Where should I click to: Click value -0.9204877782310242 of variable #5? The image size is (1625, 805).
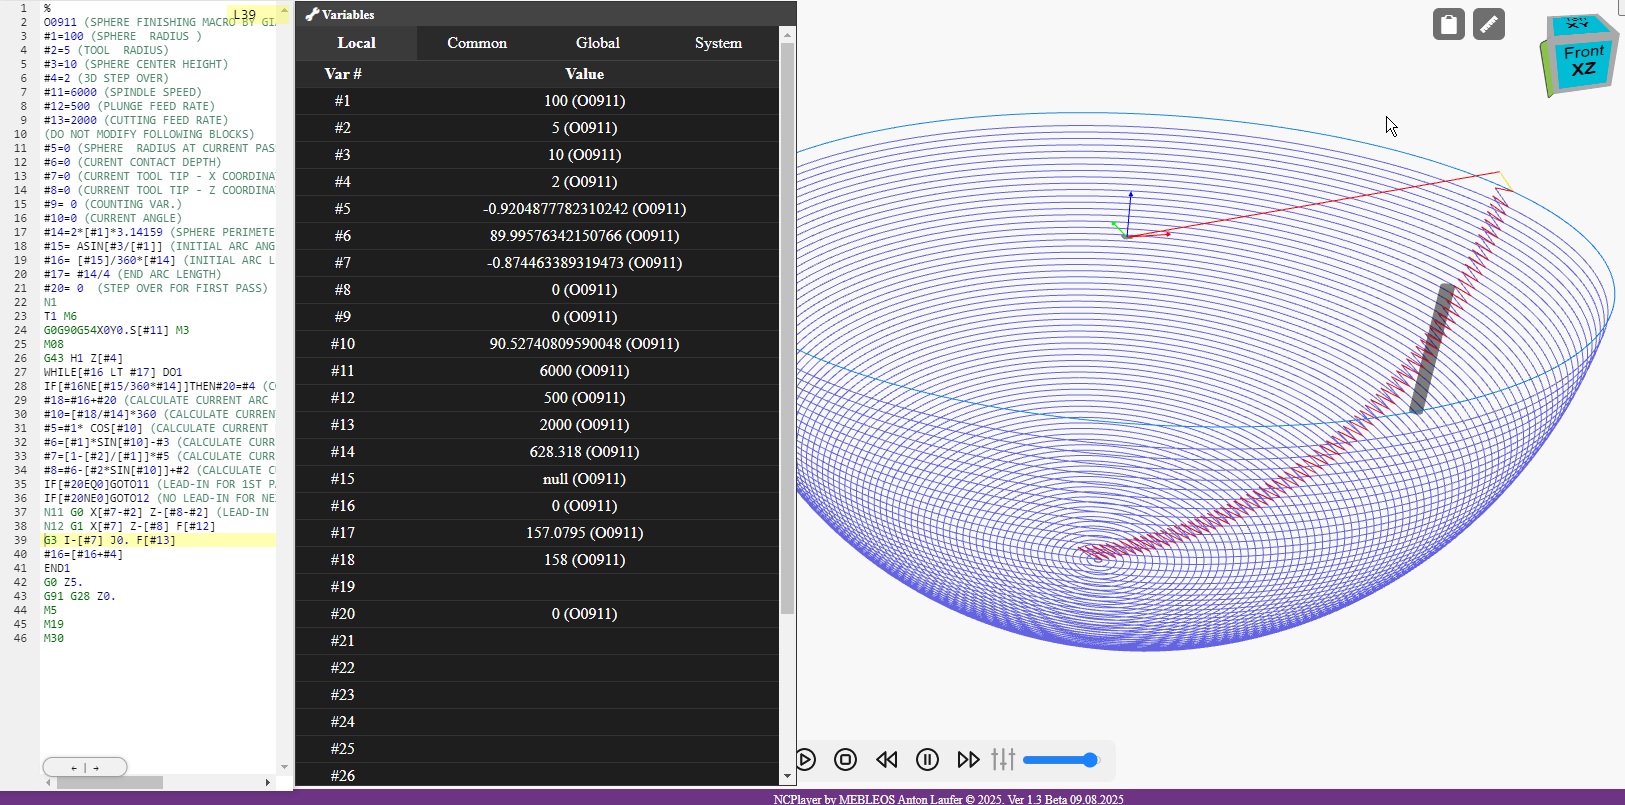585,209
